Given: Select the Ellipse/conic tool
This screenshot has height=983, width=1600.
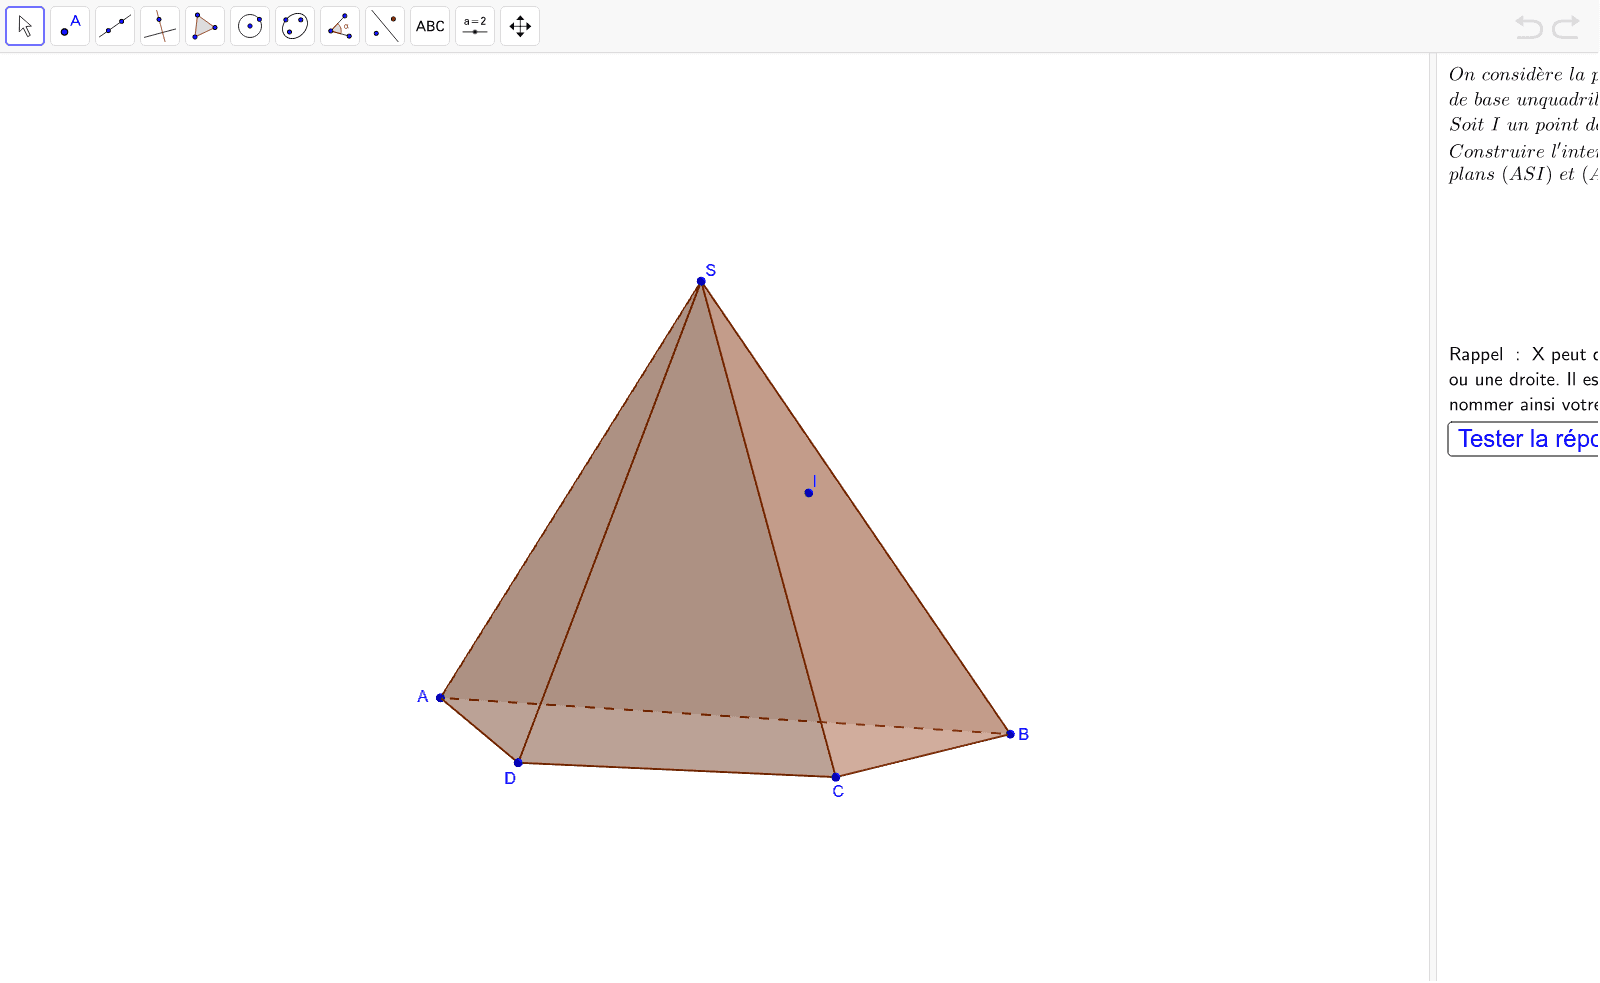Looking at the screenshot, I should click(x=295, y=26).
